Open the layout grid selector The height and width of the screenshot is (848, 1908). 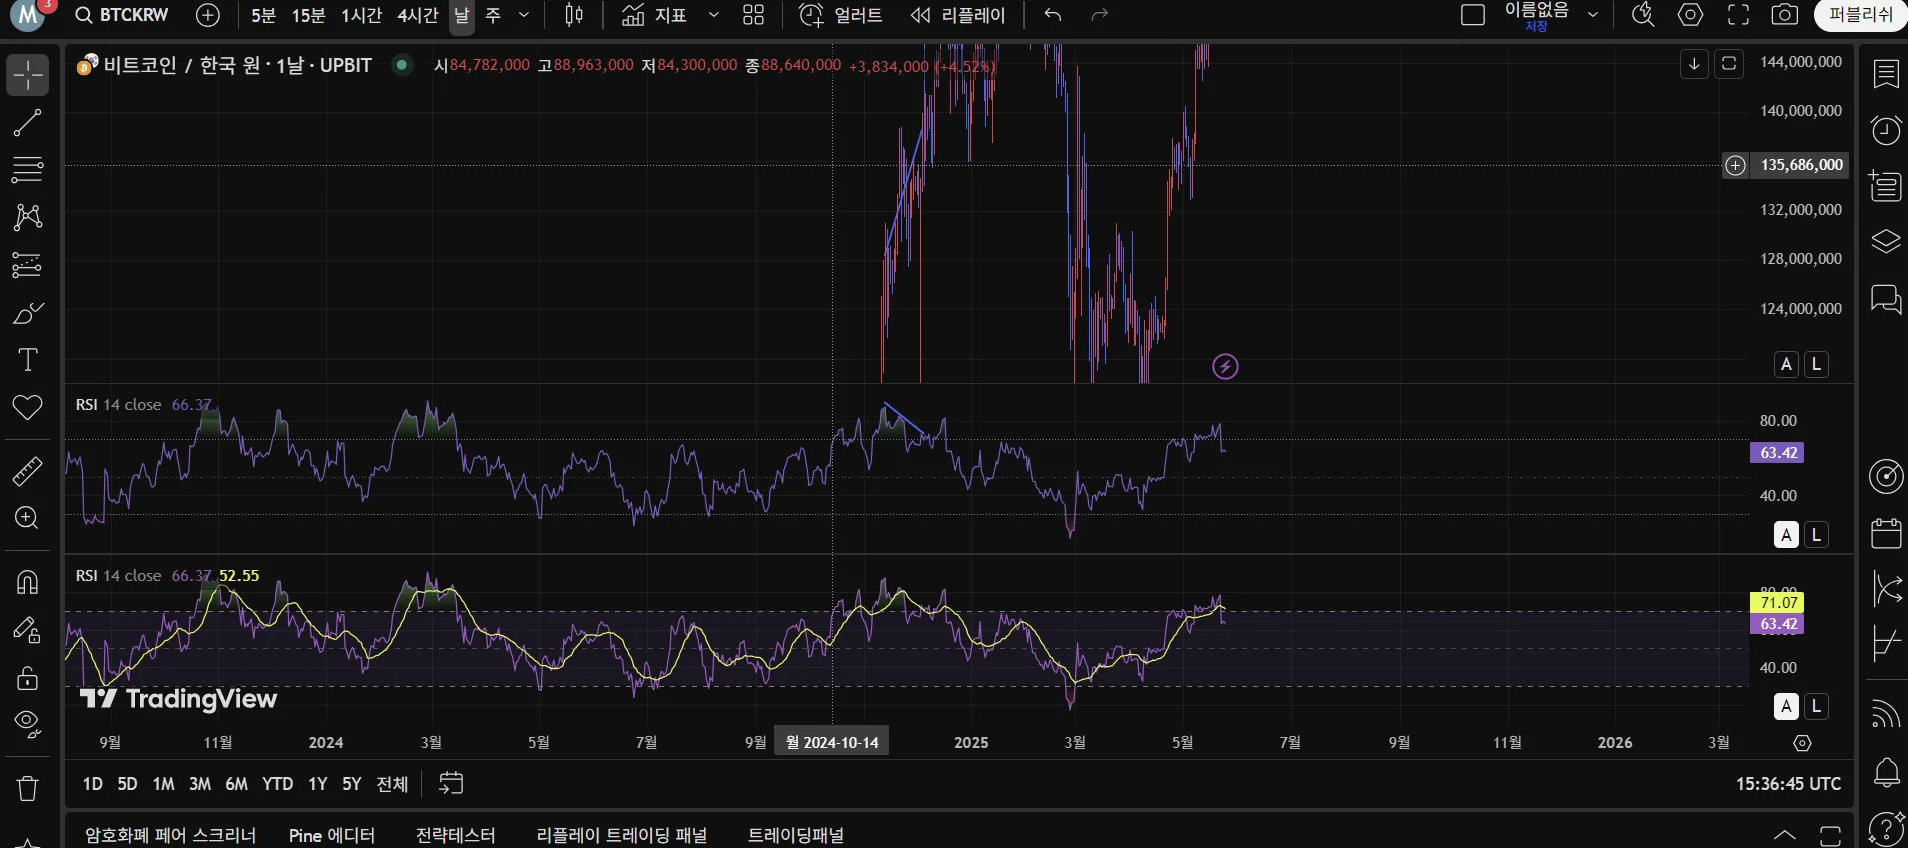tap(753, 15)
